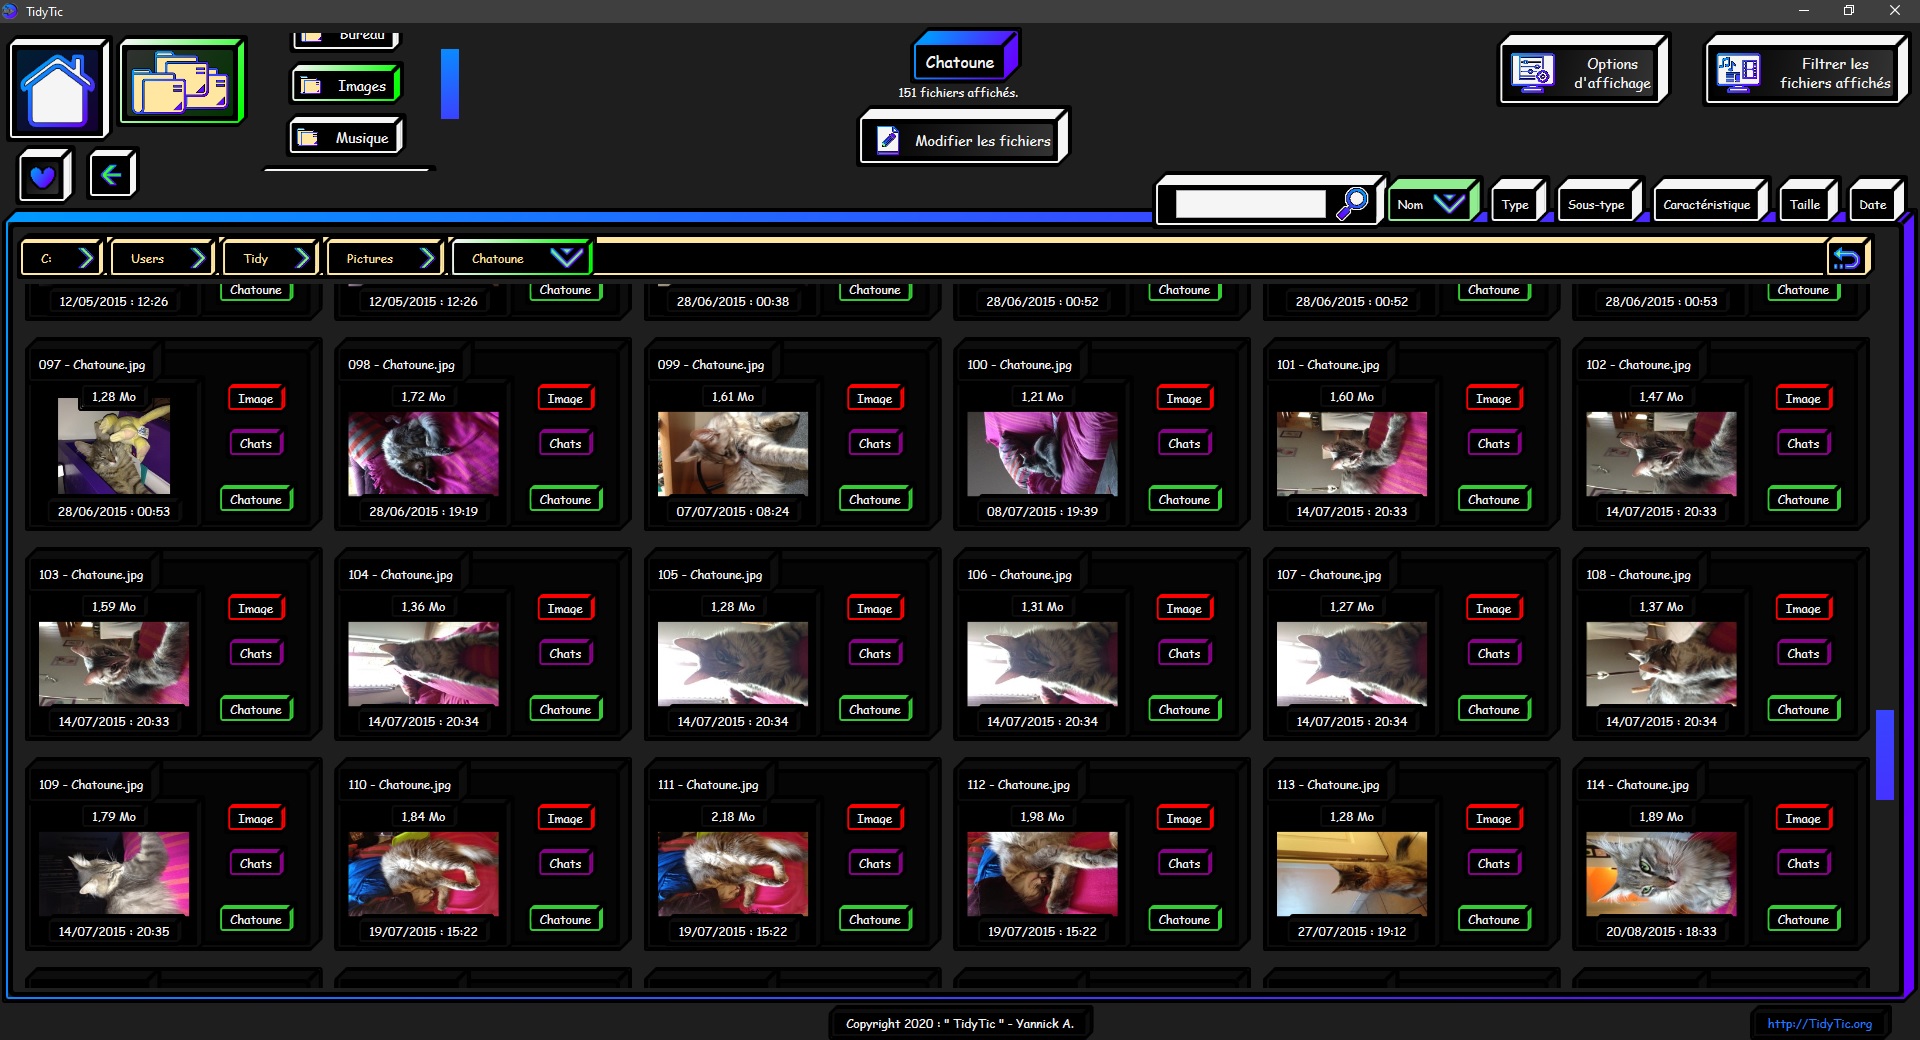
Task: Select the Pictures breadcrumb label
Action: coord(369,259)
